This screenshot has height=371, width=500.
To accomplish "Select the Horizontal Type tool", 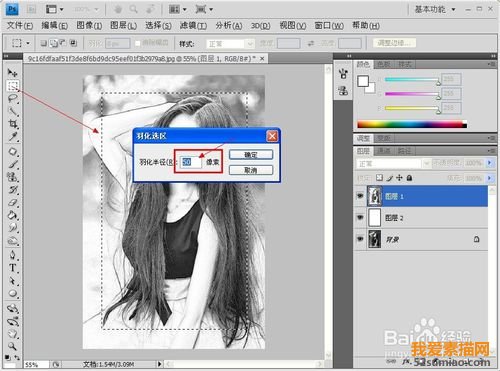I will coord(13,268).
